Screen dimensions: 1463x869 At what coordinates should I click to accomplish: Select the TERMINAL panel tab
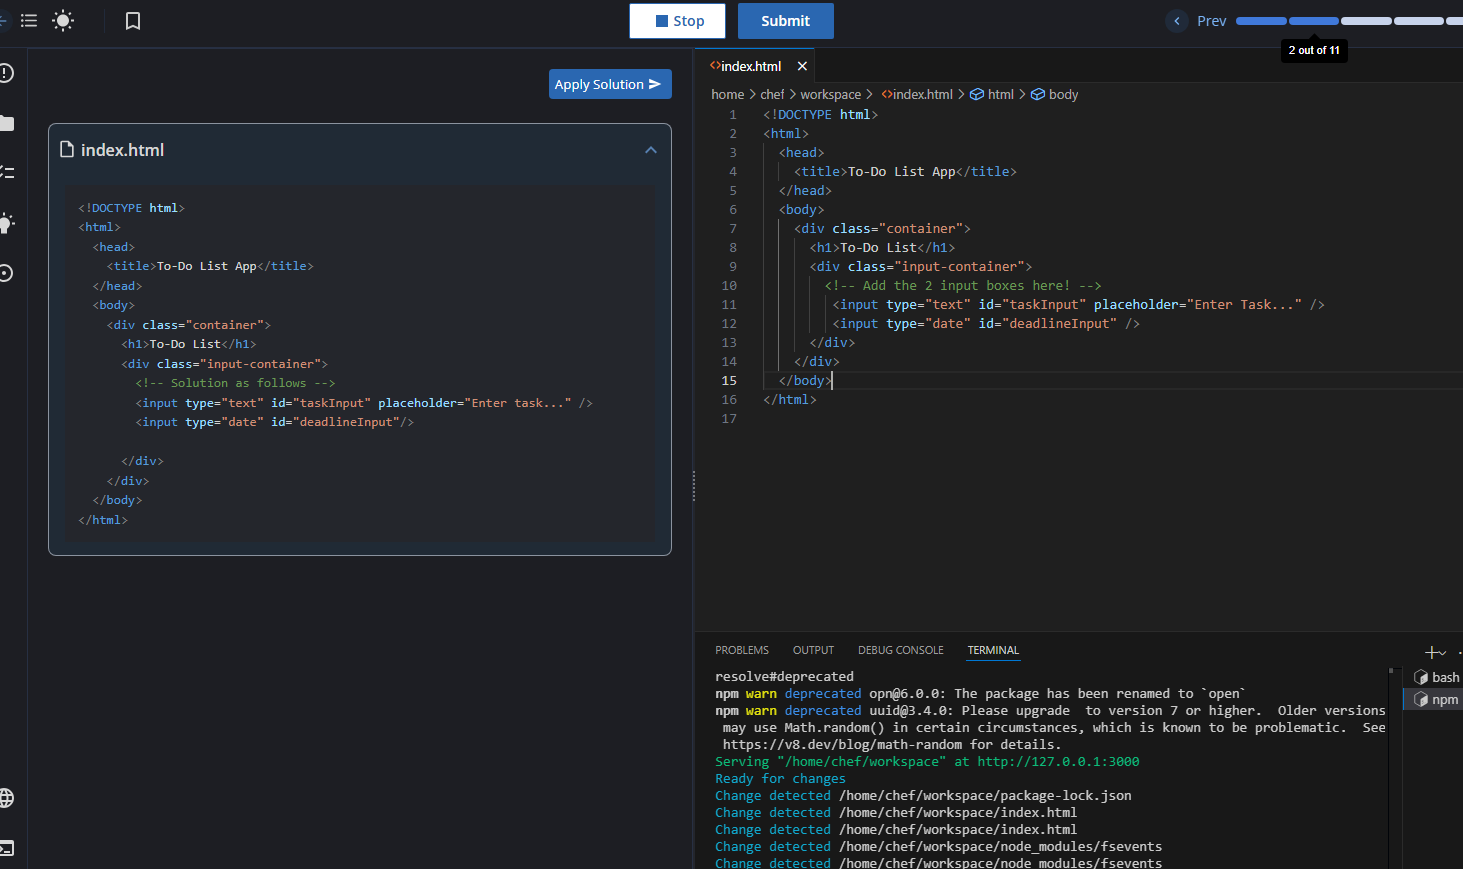click(x=993, y=650)
